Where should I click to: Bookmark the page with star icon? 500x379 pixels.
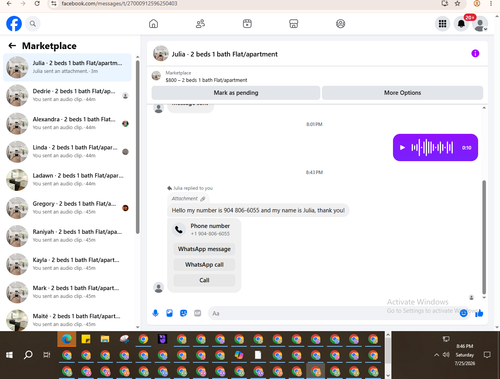coord(457,4)
